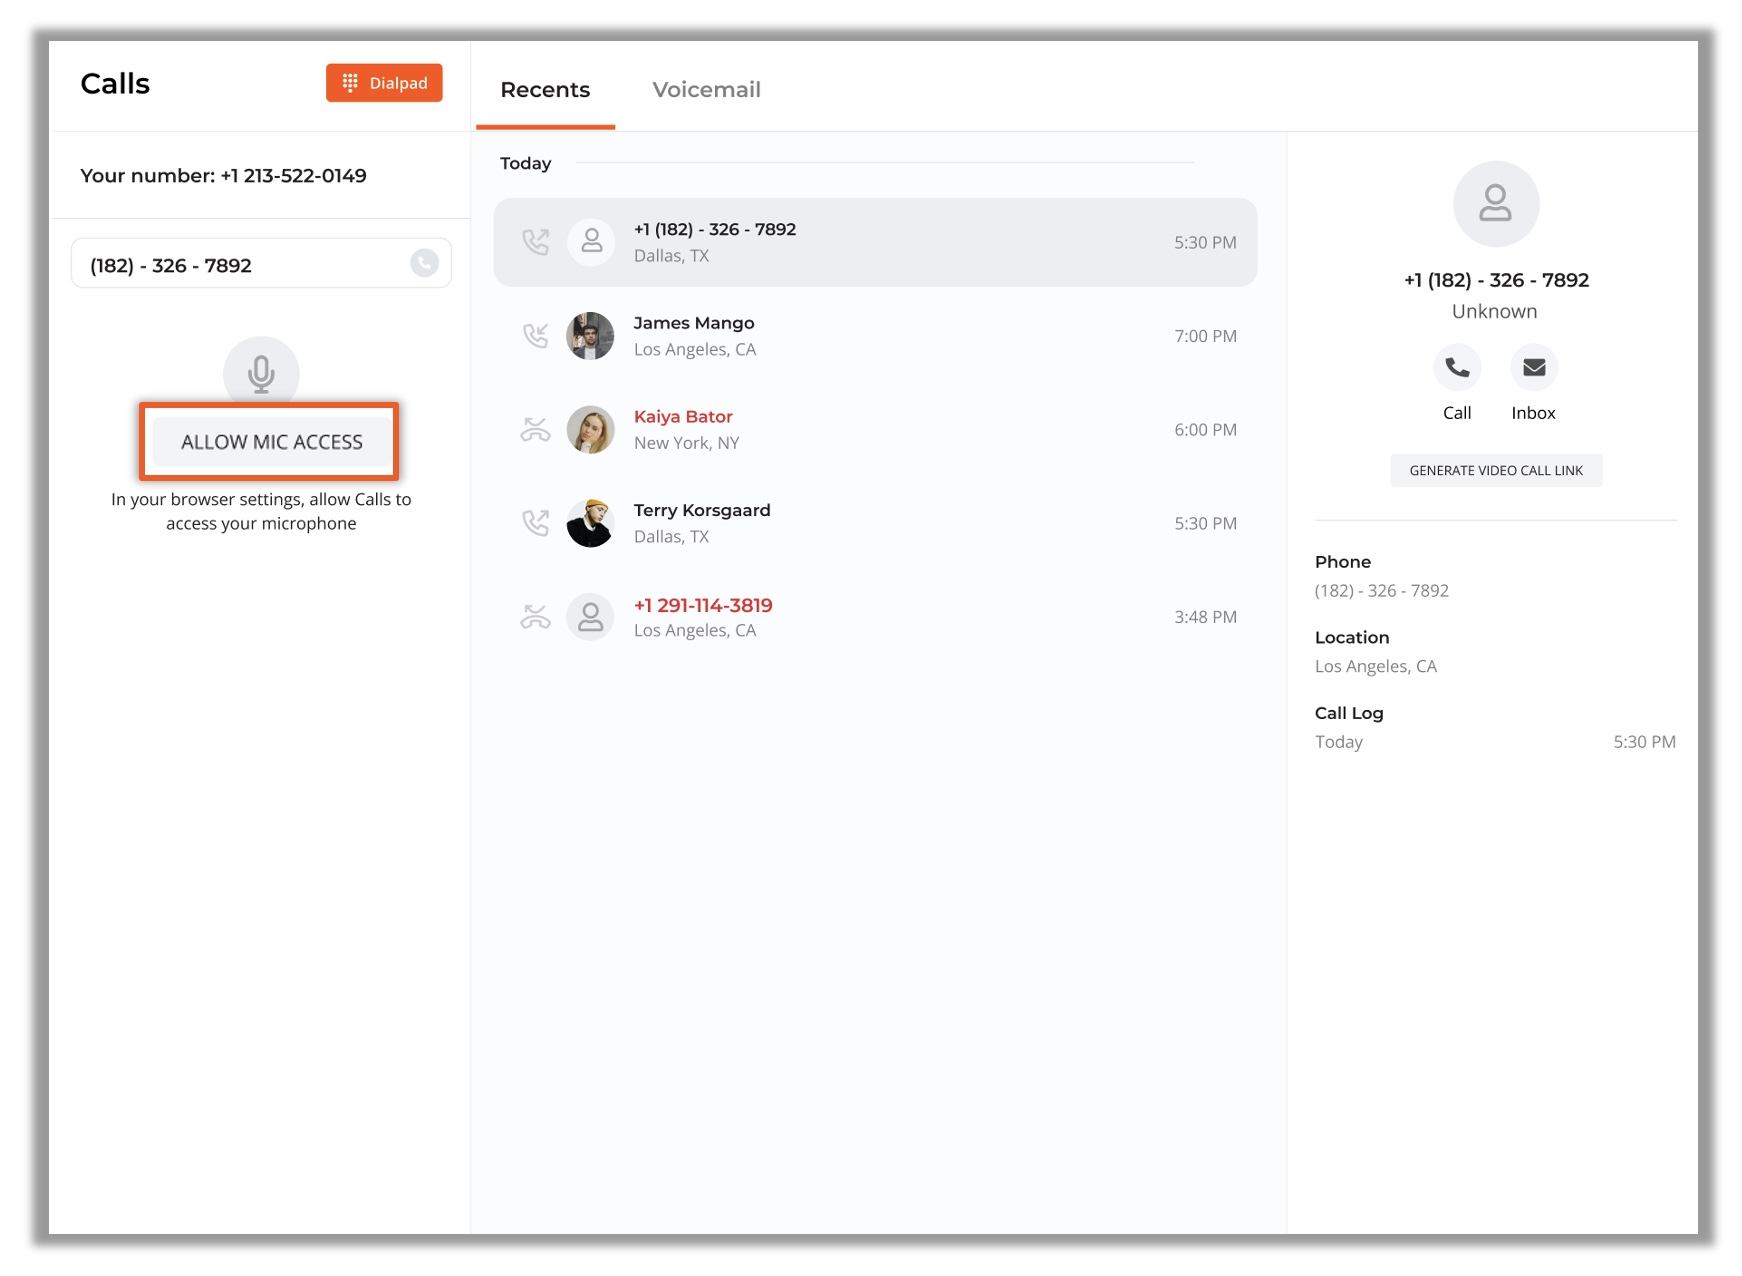The image size is (1742, 1276).
Task: Click the Inbox envelope icon
Action: (x=1534, y=368)
